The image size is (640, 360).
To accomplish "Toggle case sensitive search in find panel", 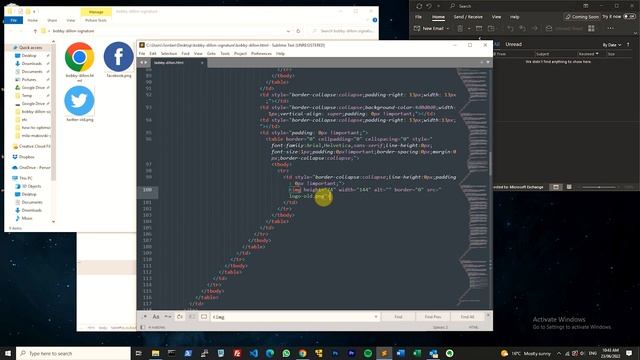I will point(156,317).
